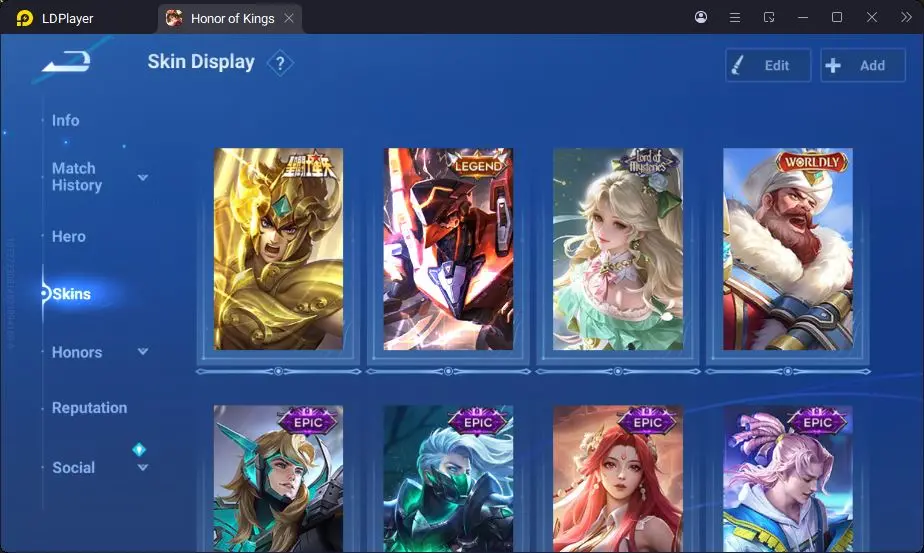This screenshot has height=553, width=924.
Task: Click the EPIC badge on the pink-haired skin
Action: (817, 422)
